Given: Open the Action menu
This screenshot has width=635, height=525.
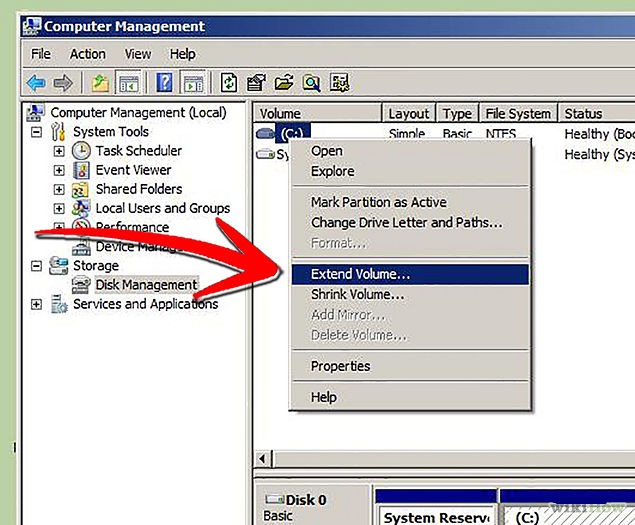Looking at the screenshot, I should point(87,54).
